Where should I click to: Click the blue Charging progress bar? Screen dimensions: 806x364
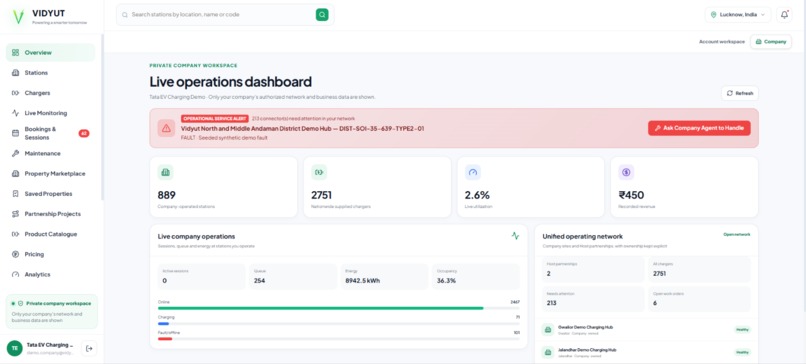(163, 323)
